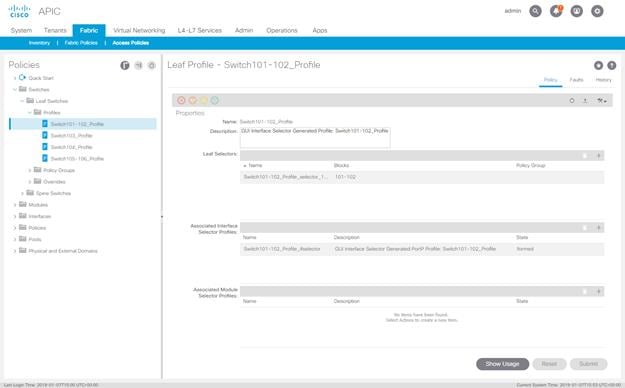Expand the Quick Start node
The height and width of the screenshot is (388, 625).
click(15, 78)
